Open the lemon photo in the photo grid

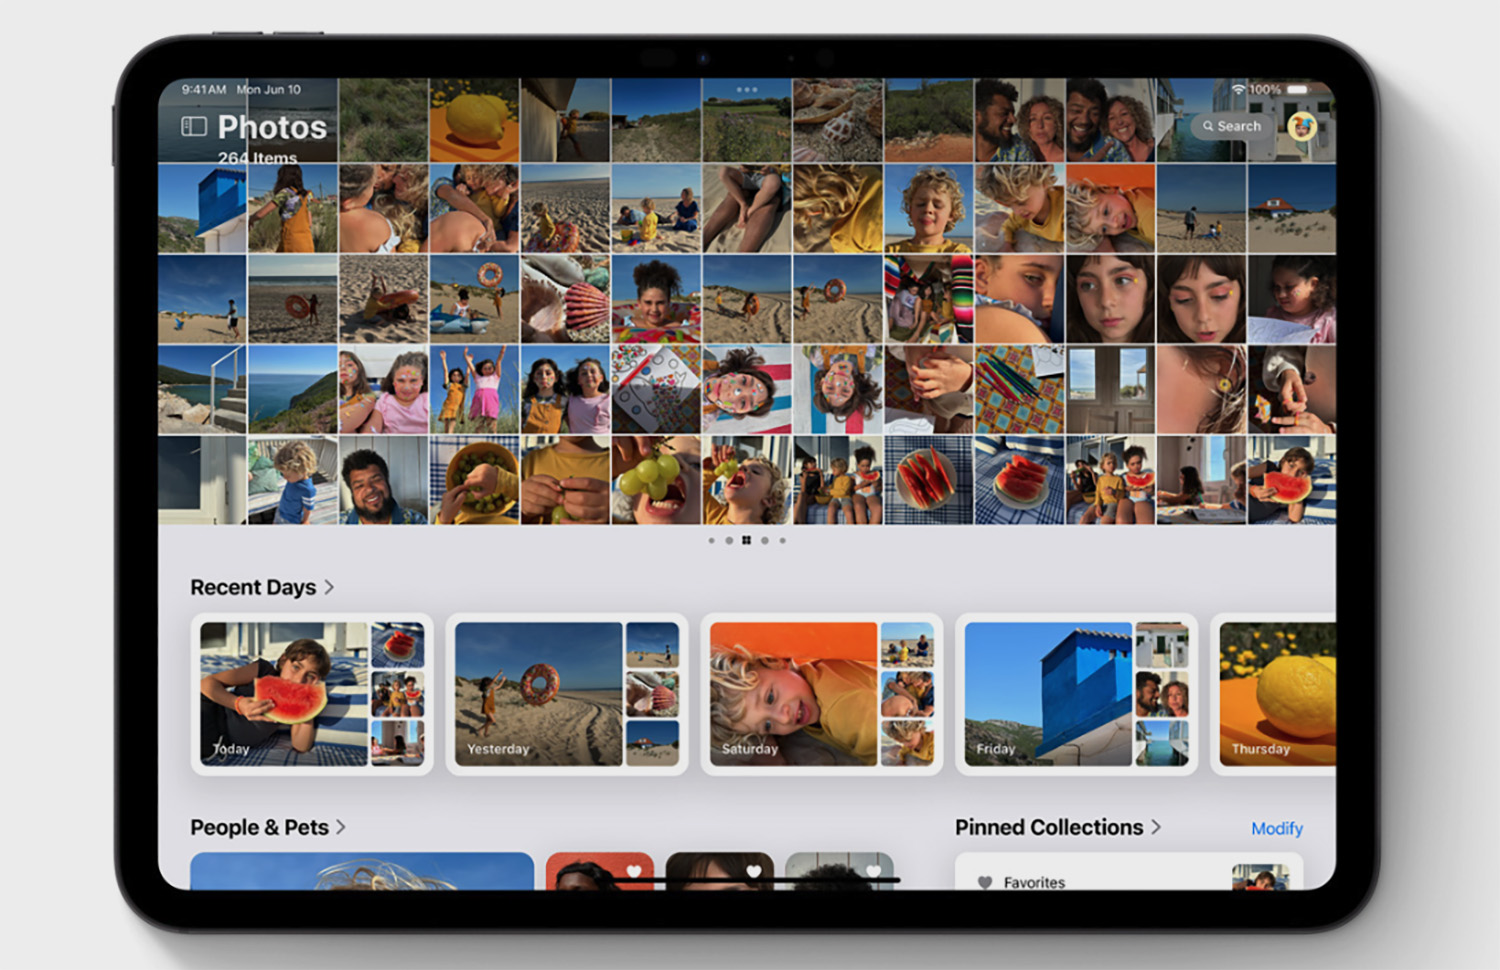coord(474,120)
